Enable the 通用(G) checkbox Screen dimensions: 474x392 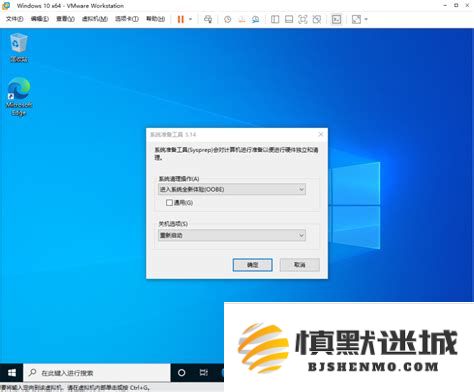(x=169, y=202)
